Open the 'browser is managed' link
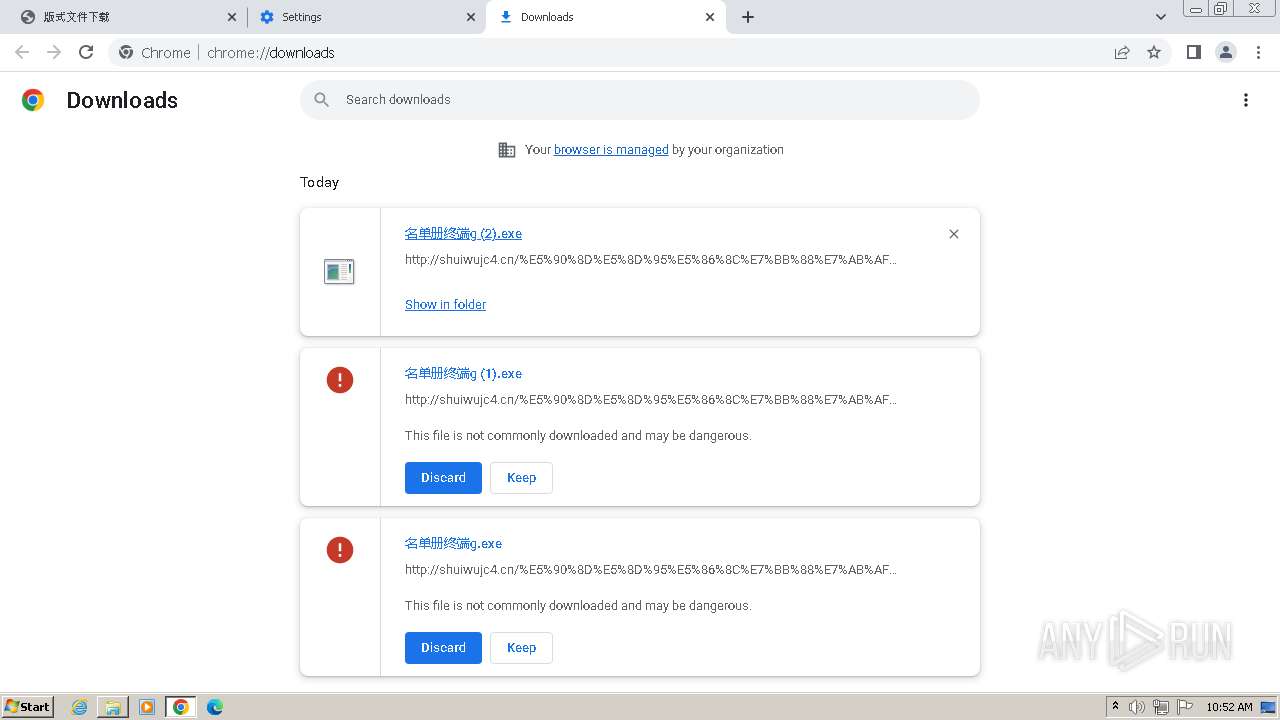Screen dimensions: 1280x720 611,150
